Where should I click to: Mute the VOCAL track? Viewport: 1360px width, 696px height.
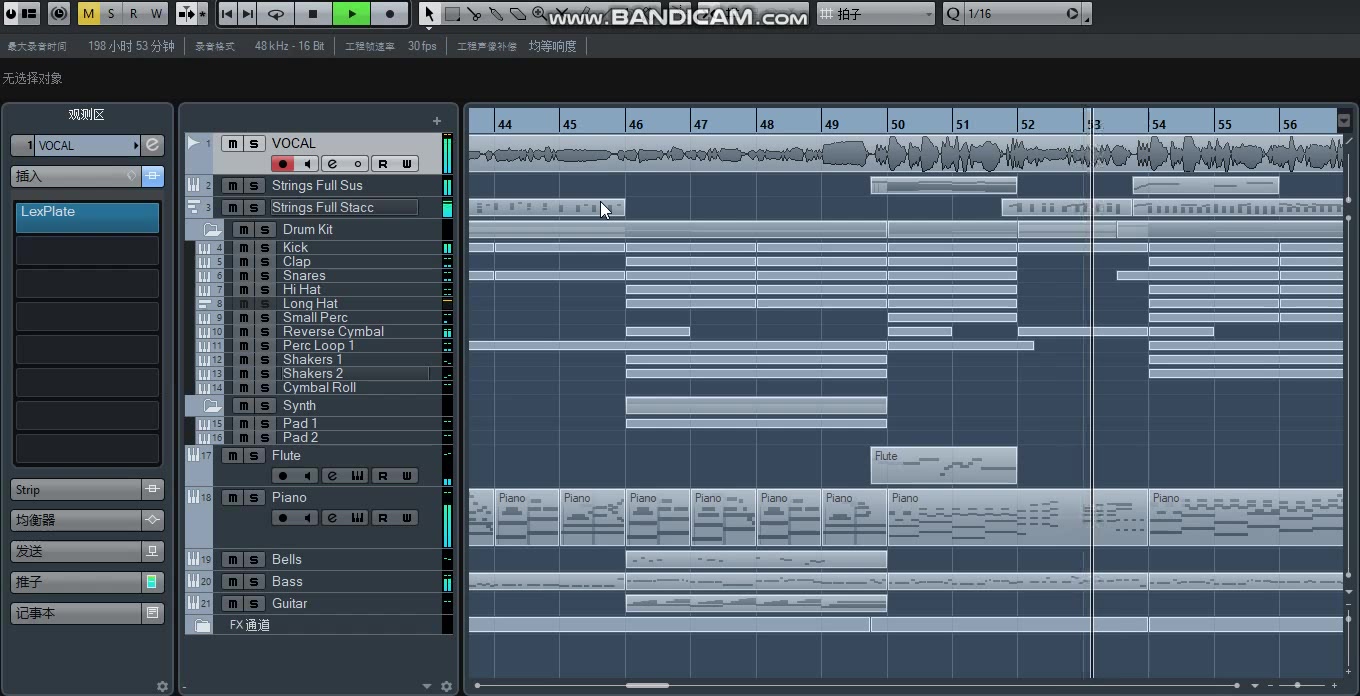pyautogui.click(x=232, y=144)
